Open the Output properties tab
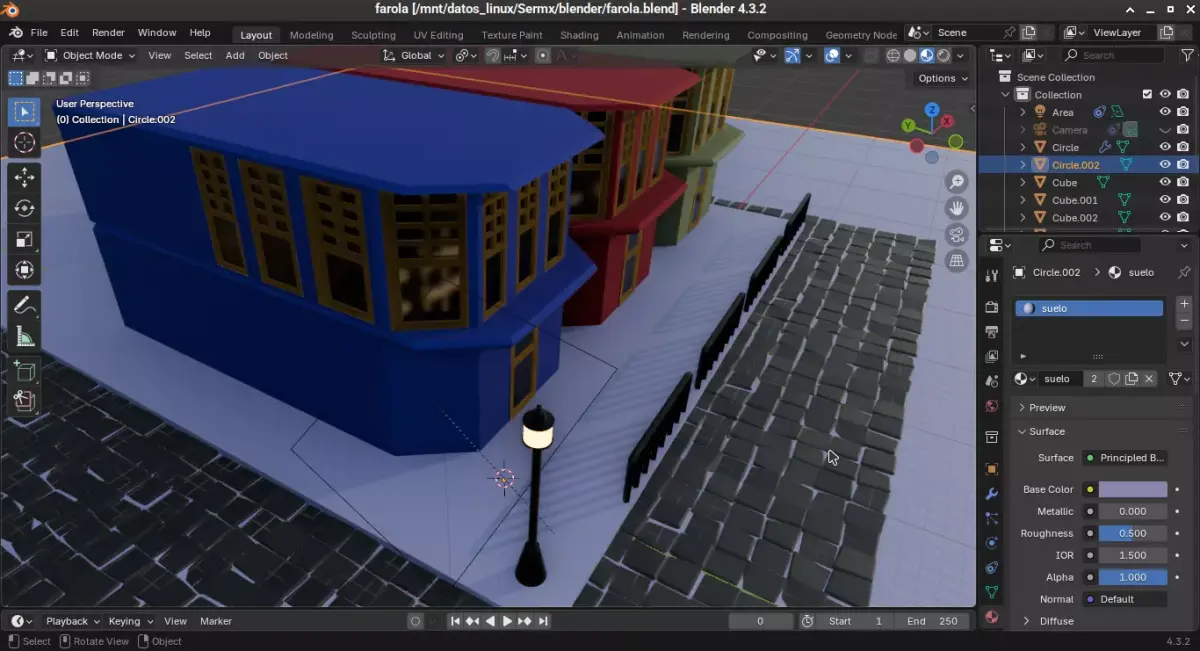 [992, 331]
